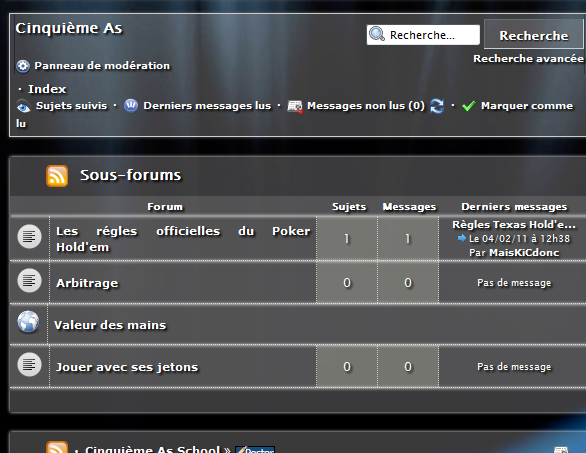Click the eye icon for Sujets suivis
Viewport: 586px width, 453px height.
click(x=23, y=107)
